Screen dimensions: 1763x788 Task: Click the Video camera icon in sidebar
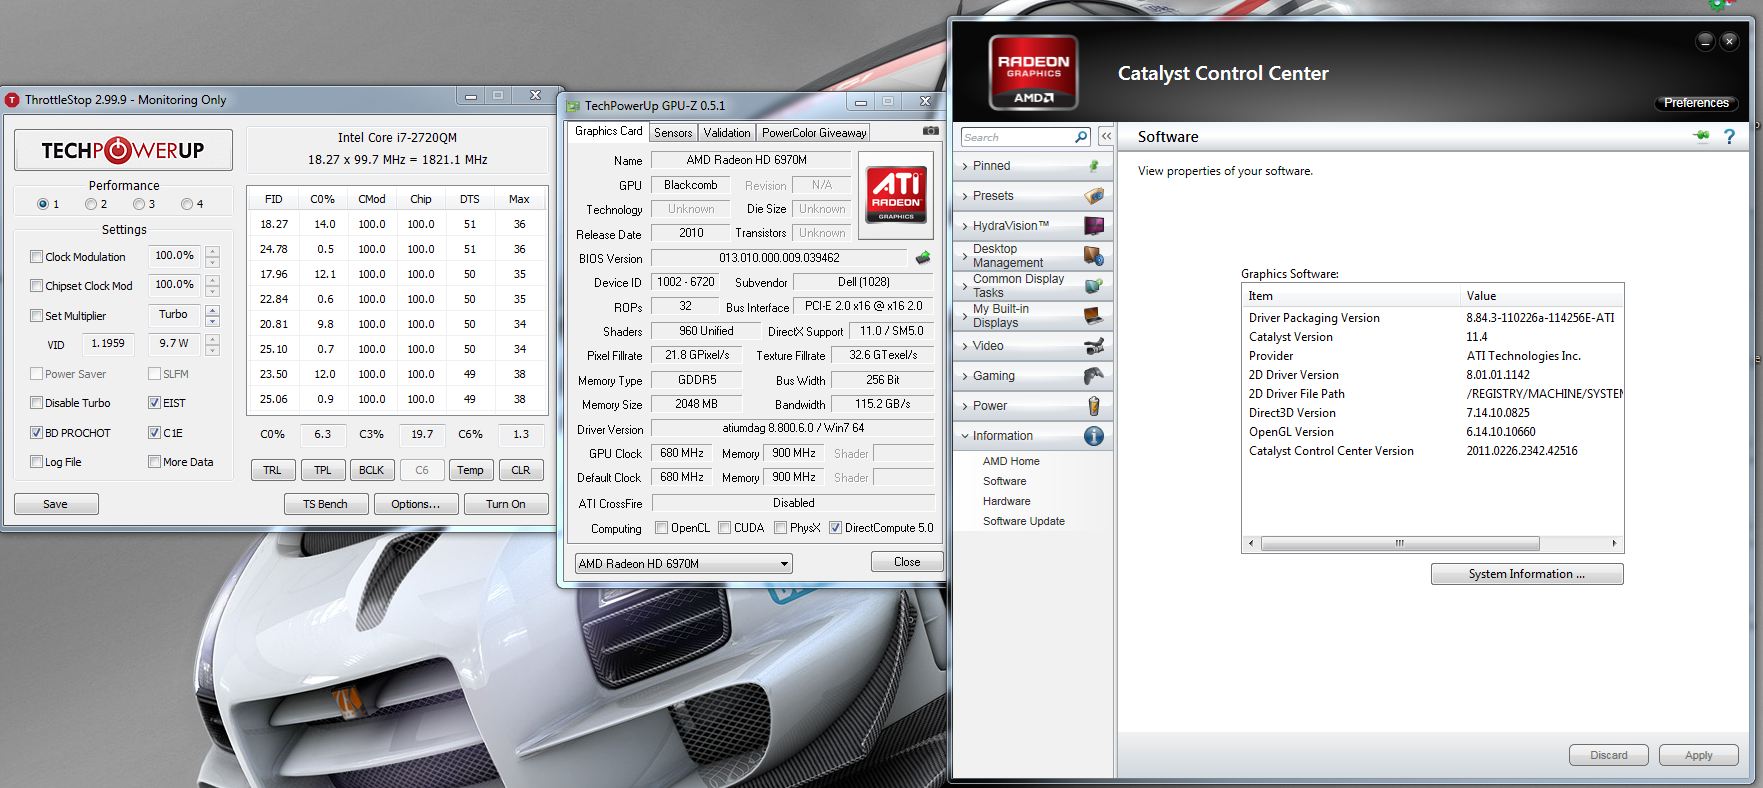(x=1094, y=346)
